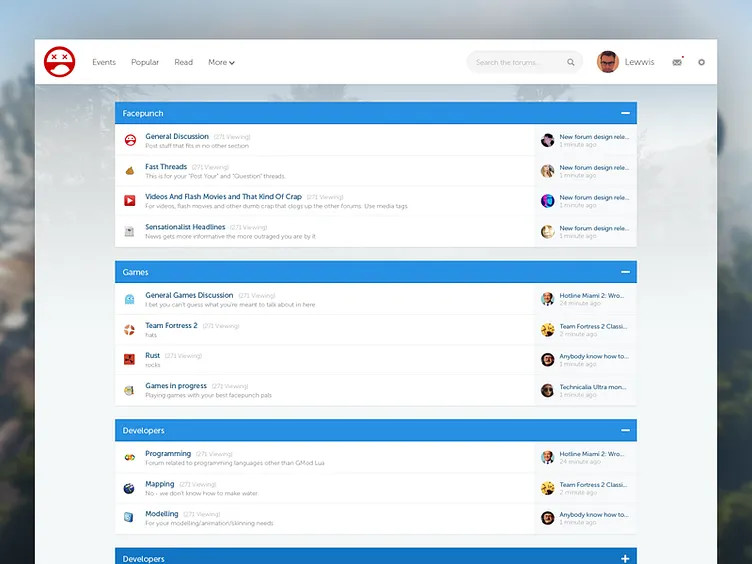Click the red video play icon

pos(129,200)
